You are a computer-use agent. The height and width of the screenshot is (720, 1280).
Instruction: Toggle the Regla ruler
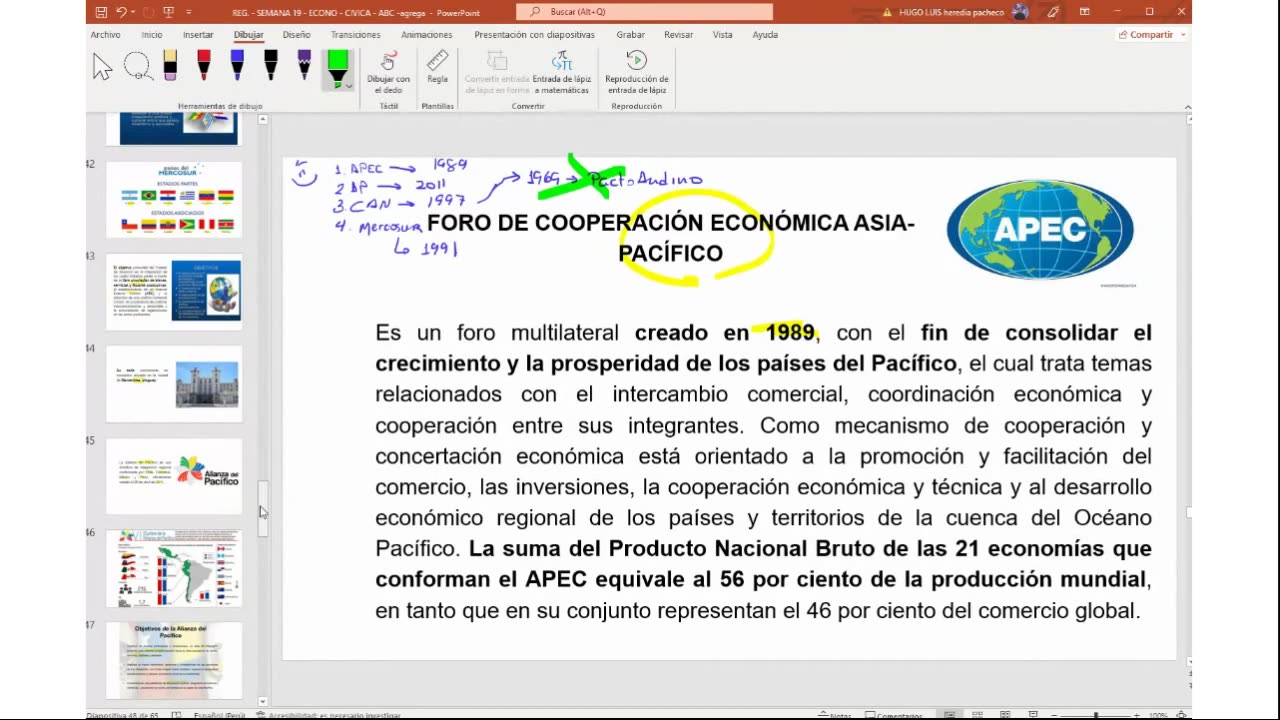pyautogui.click(x=437, y=68)
